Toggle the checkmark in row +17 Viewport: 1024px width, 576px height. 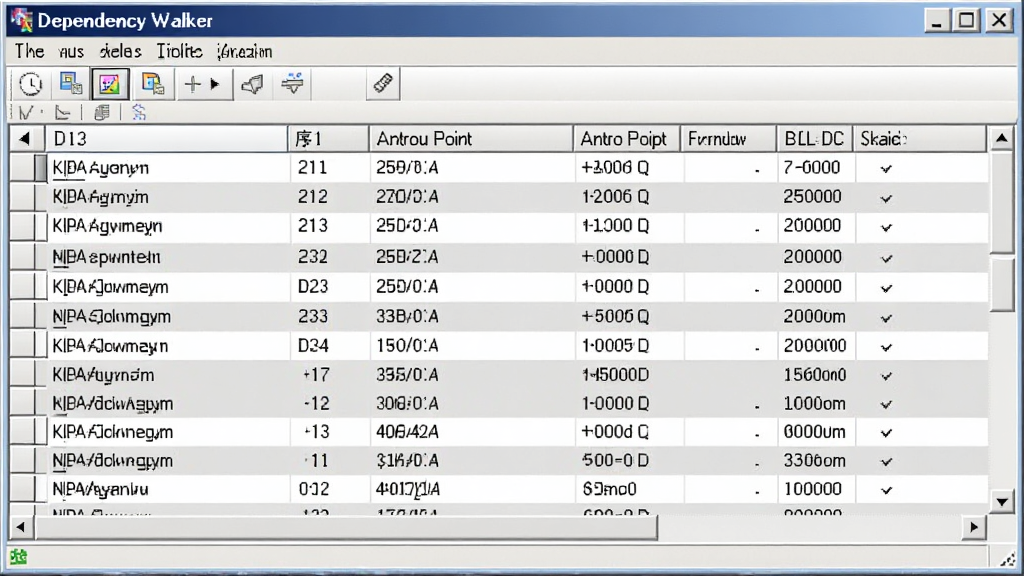pos(886,376)
